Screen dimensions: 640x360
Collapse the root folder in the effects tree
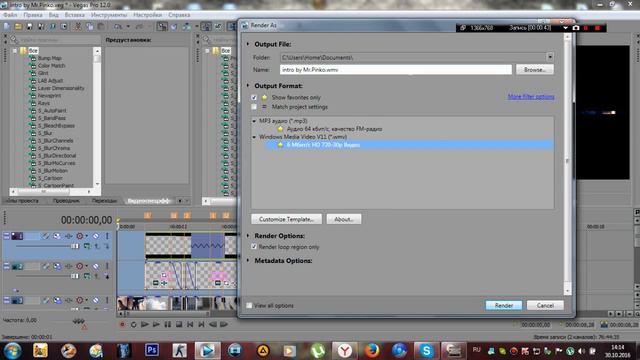(15, 51)
